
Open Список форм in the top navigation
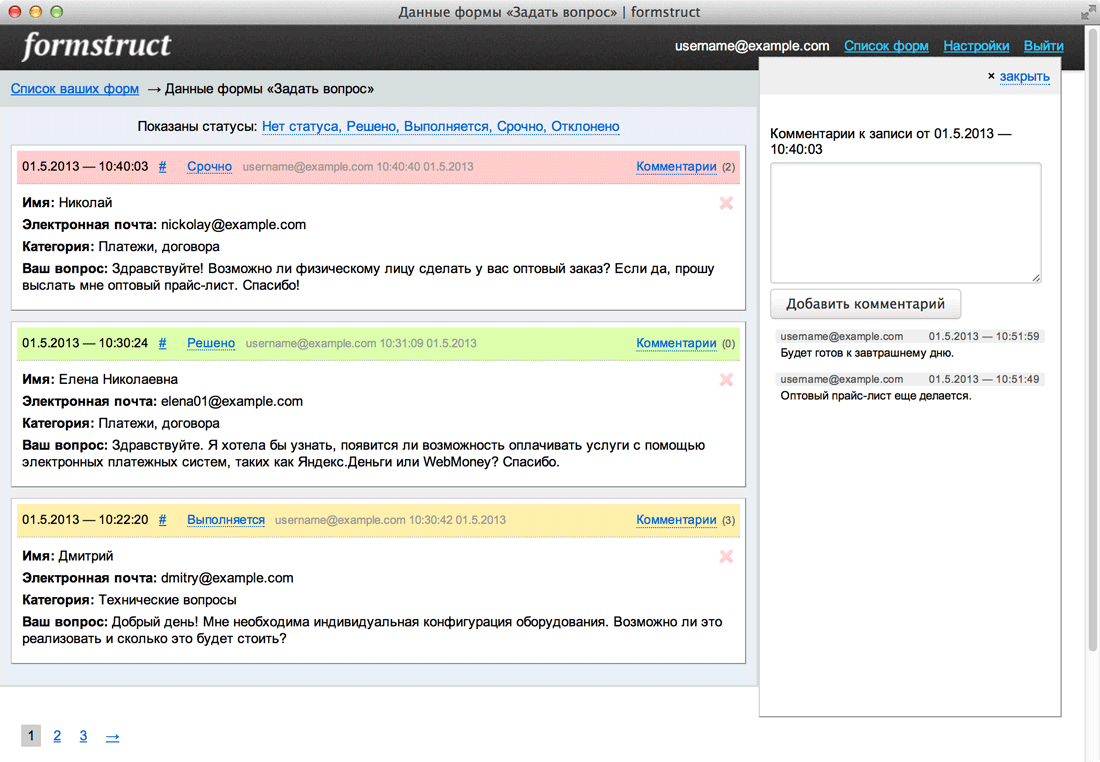(886, 46)
